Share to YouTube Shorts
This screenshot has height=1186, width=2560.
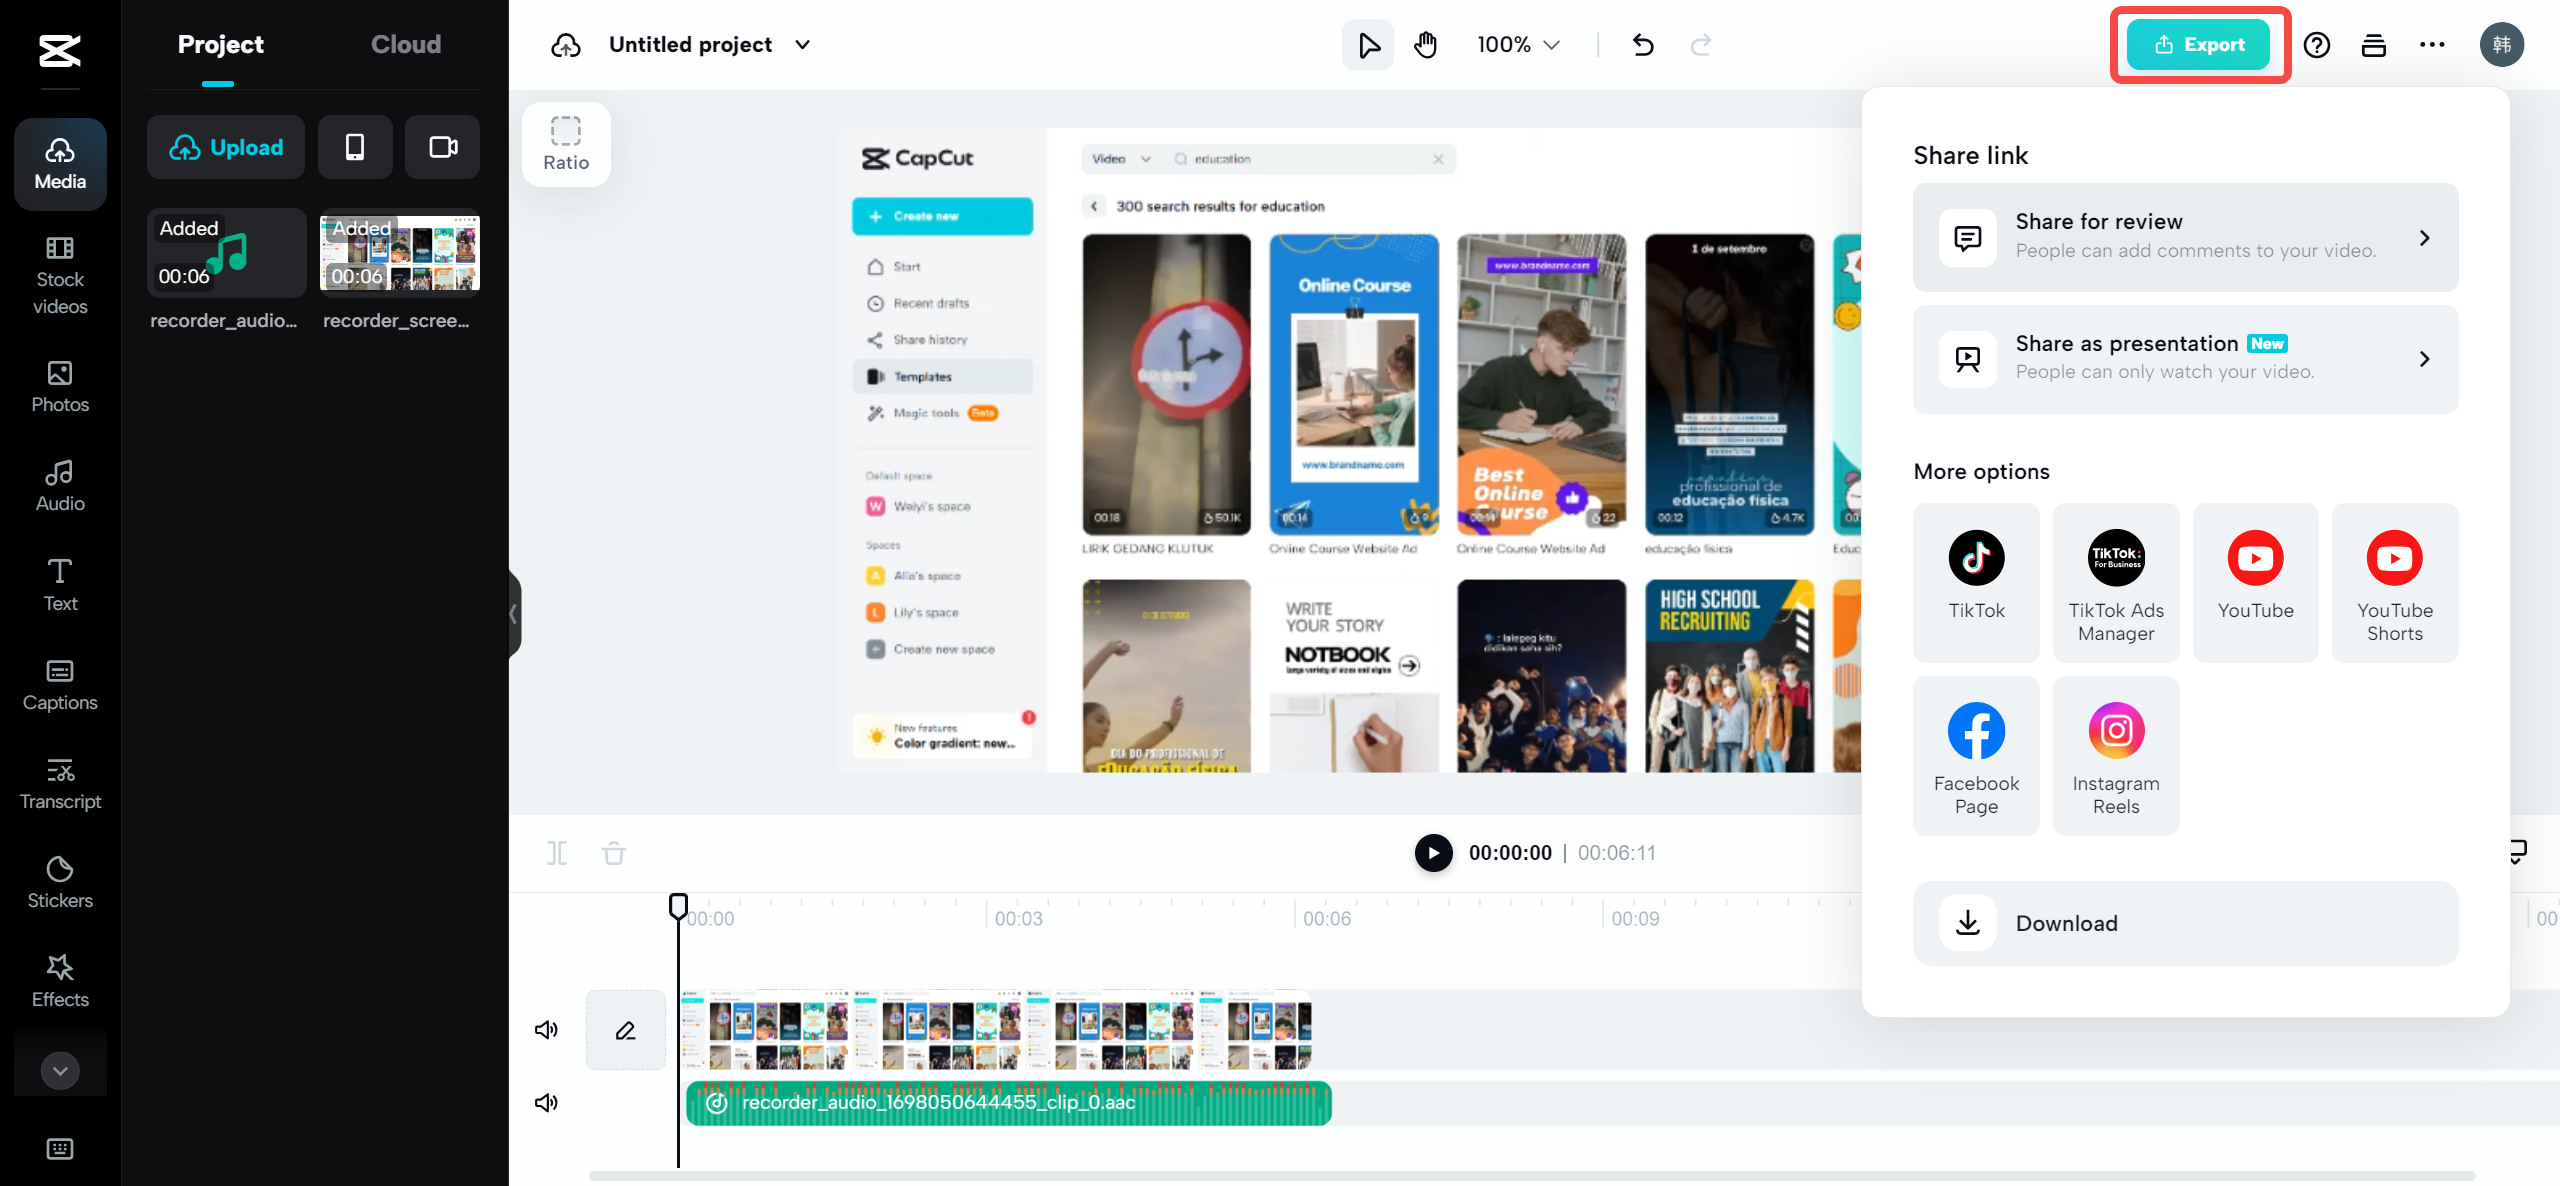tap(2395, 582)
